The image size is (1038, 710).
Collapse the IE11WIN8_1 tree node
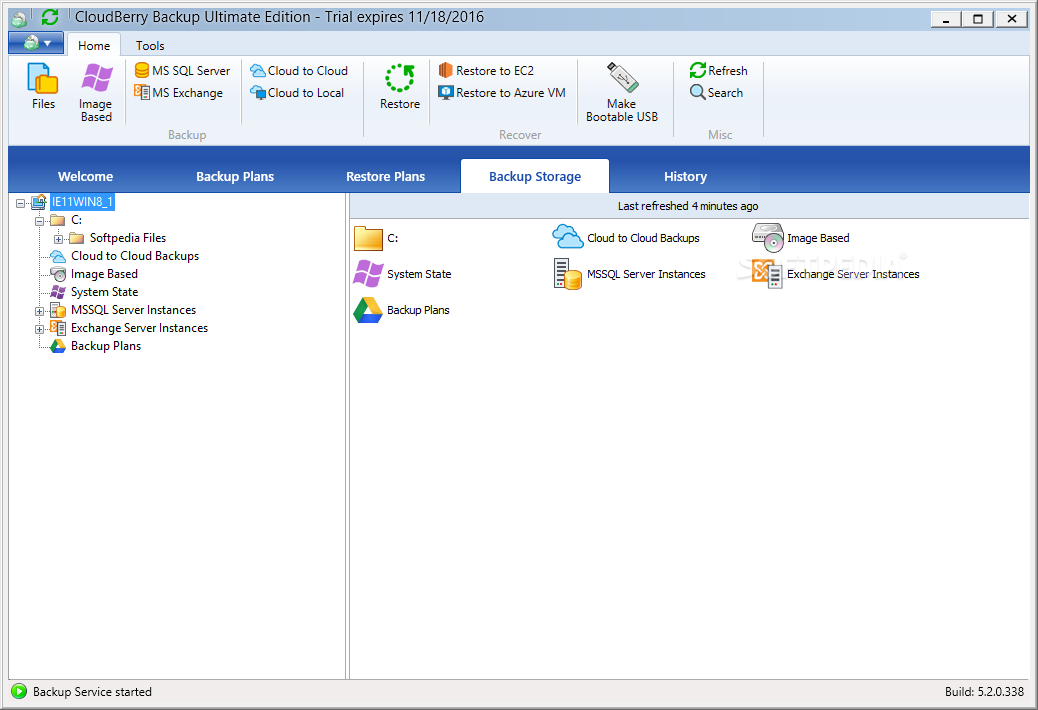[x=21, y=203]
